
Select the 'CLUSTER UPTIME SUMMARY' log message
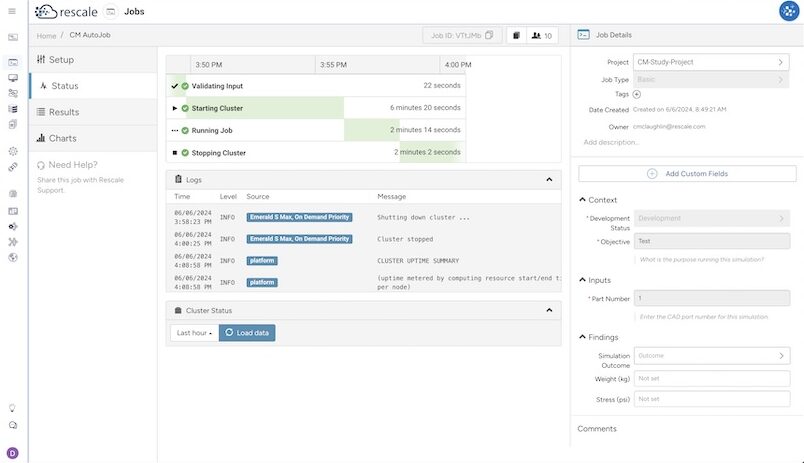coord(418,260)
